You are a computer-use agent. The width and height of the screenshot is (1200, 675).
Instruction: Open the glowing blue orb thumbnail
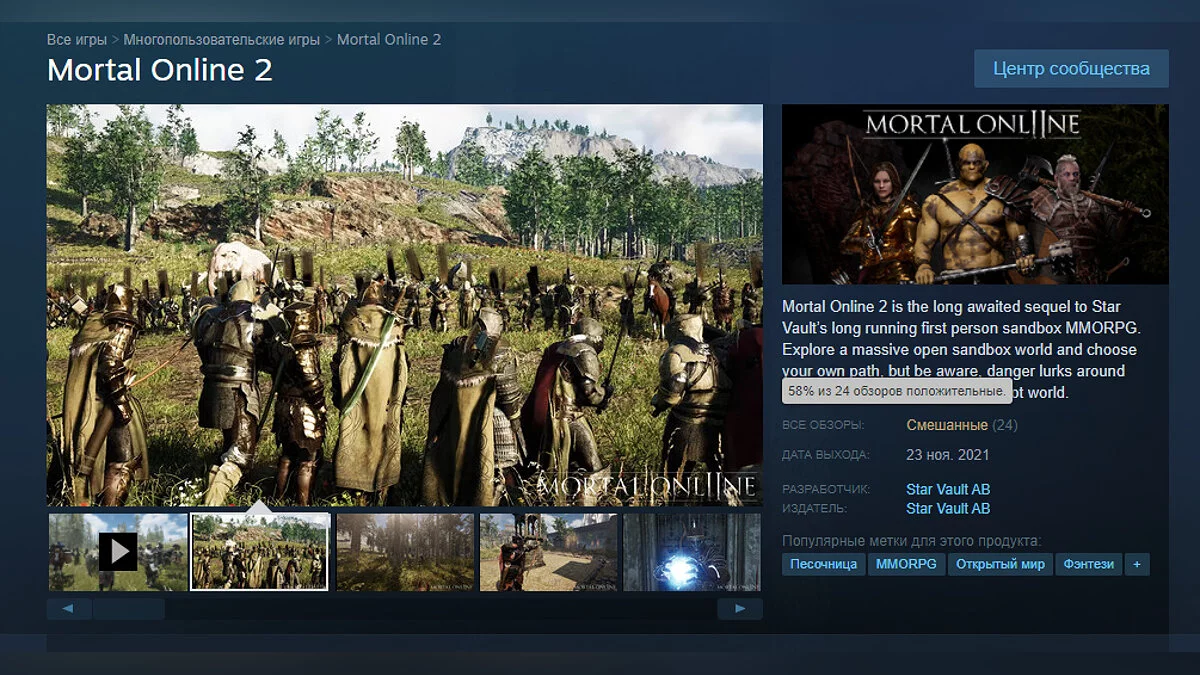(x=692, y=552)
